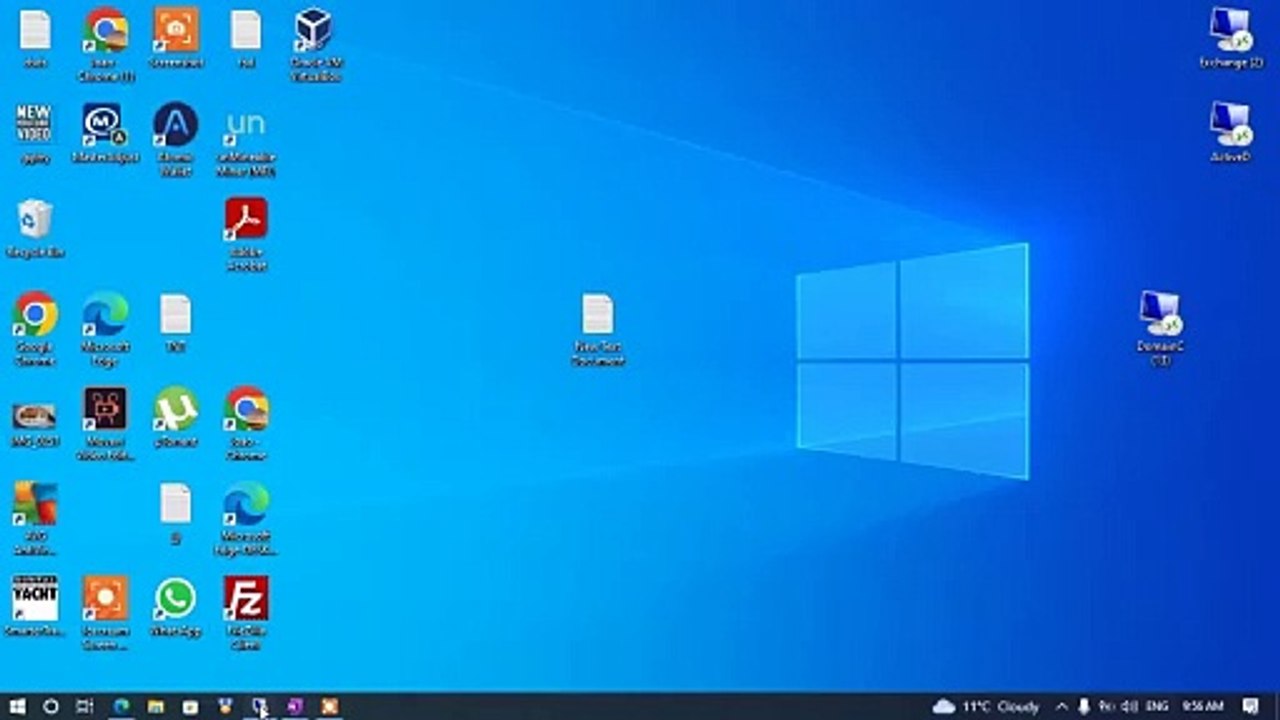Open the notification Action Center icon

pos(1251,706)
